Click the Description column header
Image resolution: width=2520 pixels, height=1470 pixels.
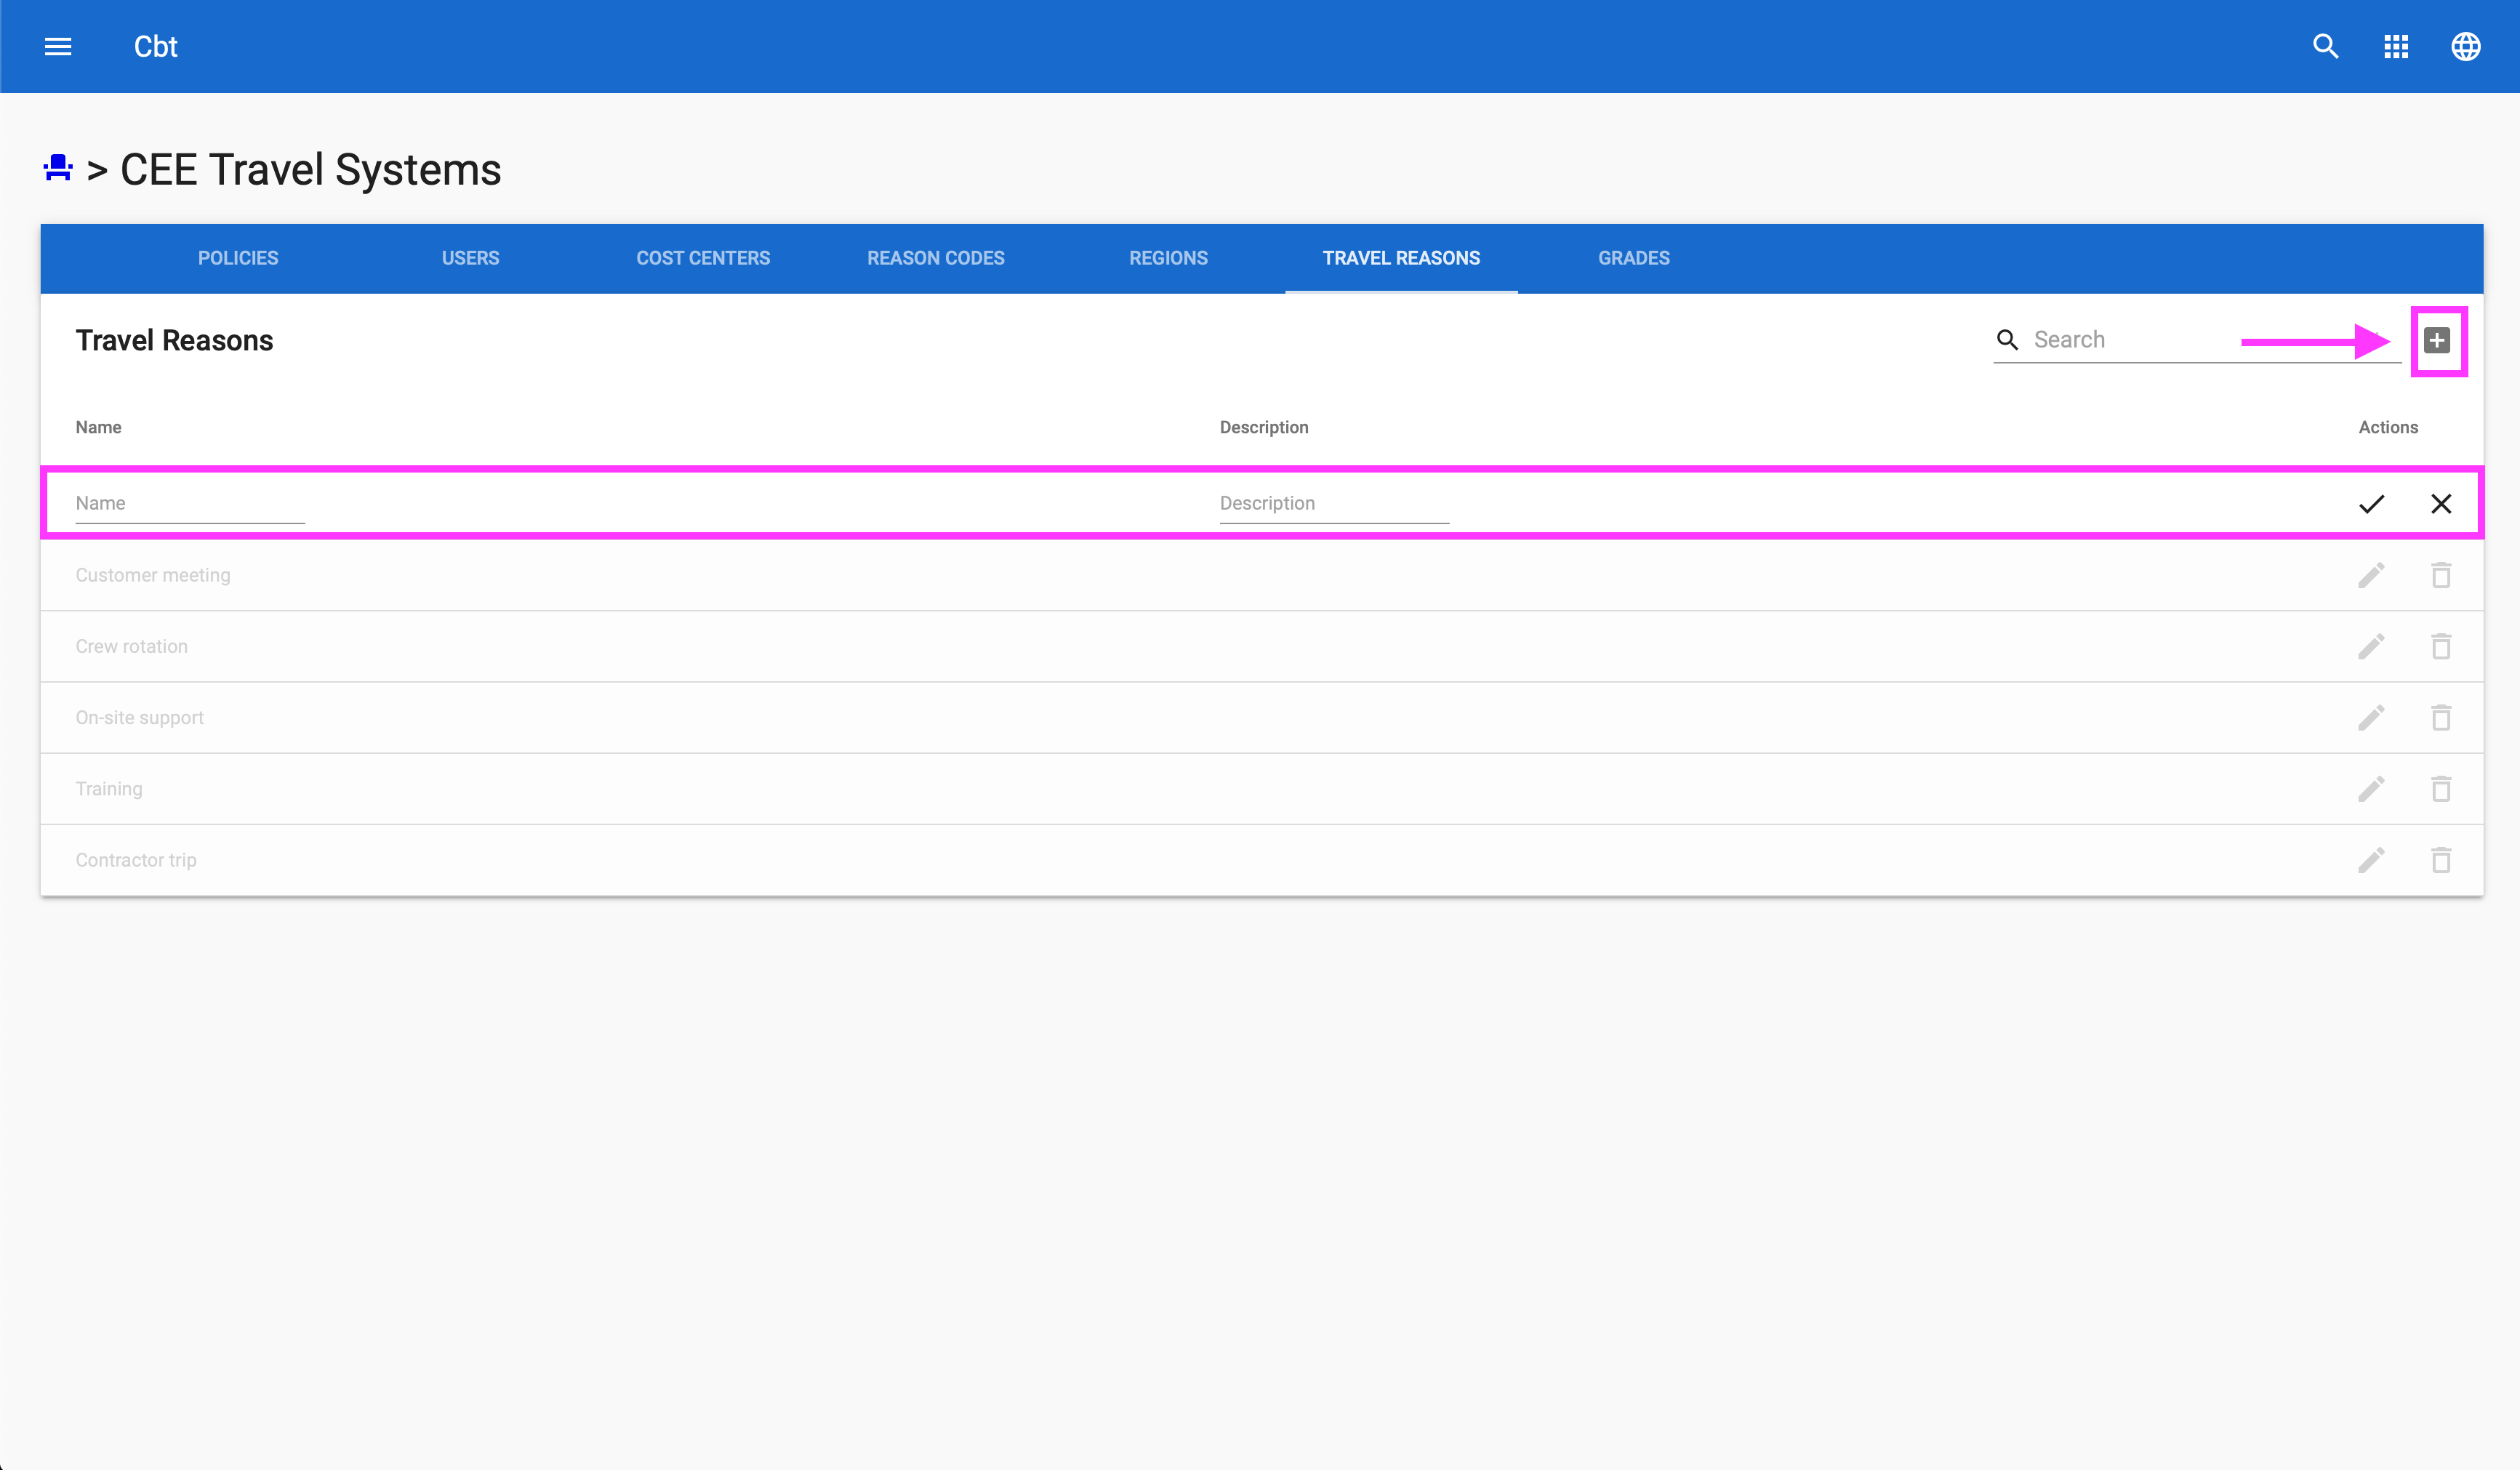pyautogui.click(x=1264, y=427)
